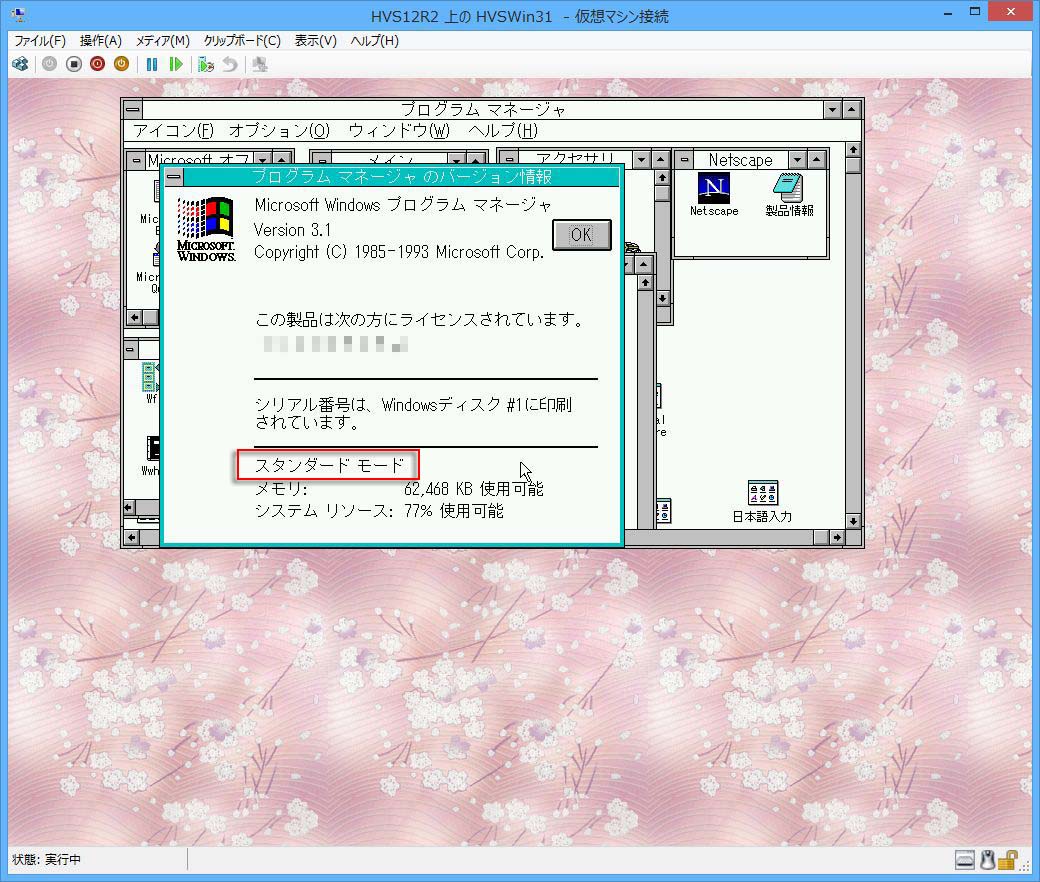Click the red Shut Down icon
The width and height of the screenshot is (1040, 882).
tap(98, 64)
